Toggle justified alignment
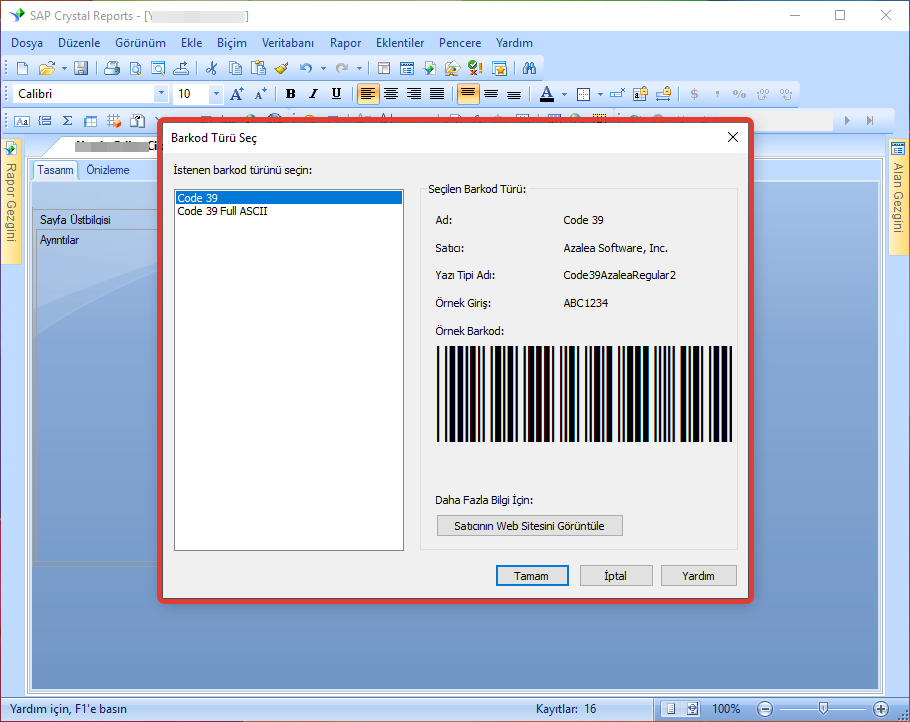Image resolution: width=910 pixels, height=722 pixels. coord(437,94)
